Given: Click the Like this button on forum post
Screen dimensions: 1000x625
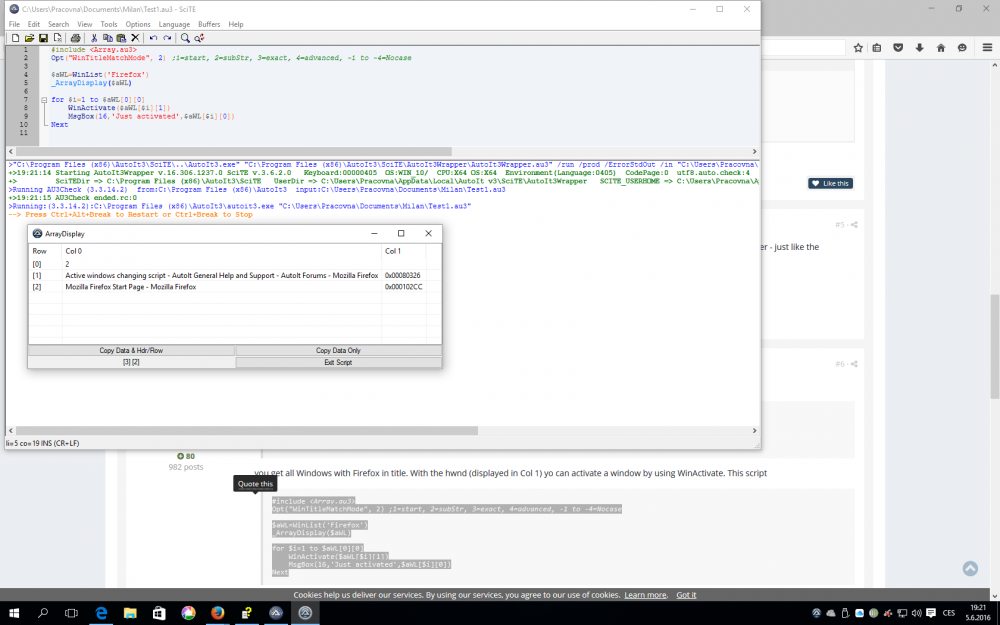Looking at the screenshot, I should coord(830,184).
